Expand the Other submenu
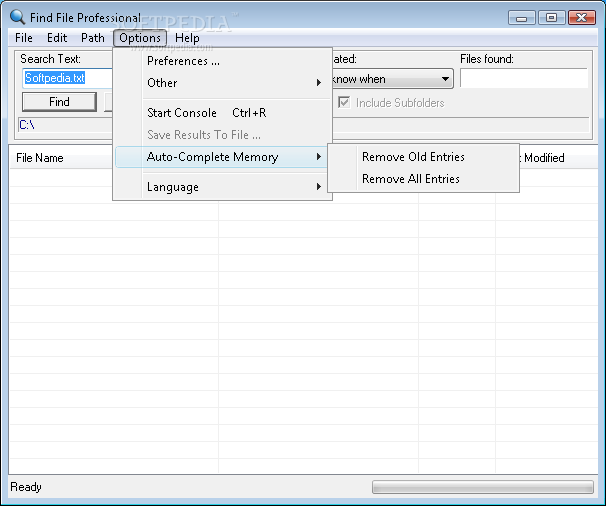606x506 pixels. pos(223,83)
